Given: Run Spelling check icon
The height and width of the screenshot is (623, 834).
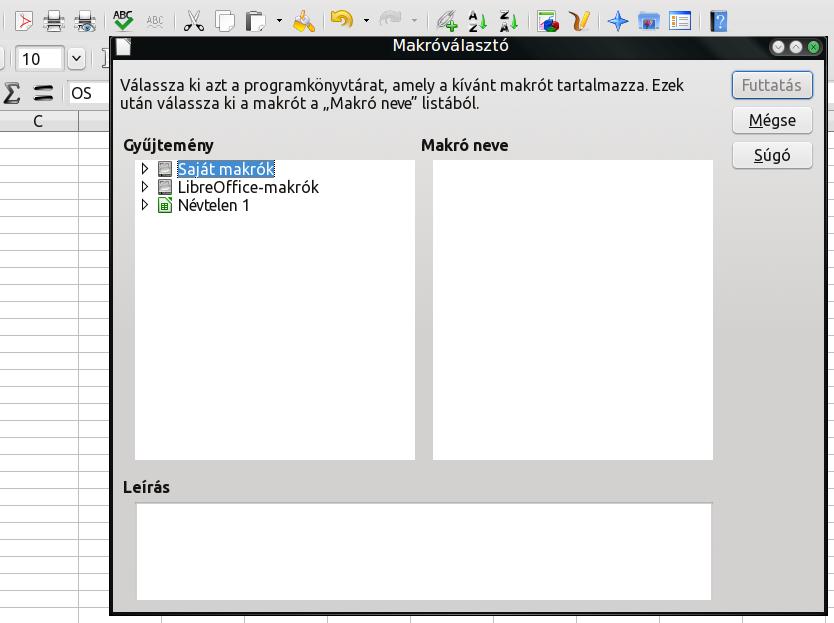Looking at the screenshot, I should coord(123,21).
